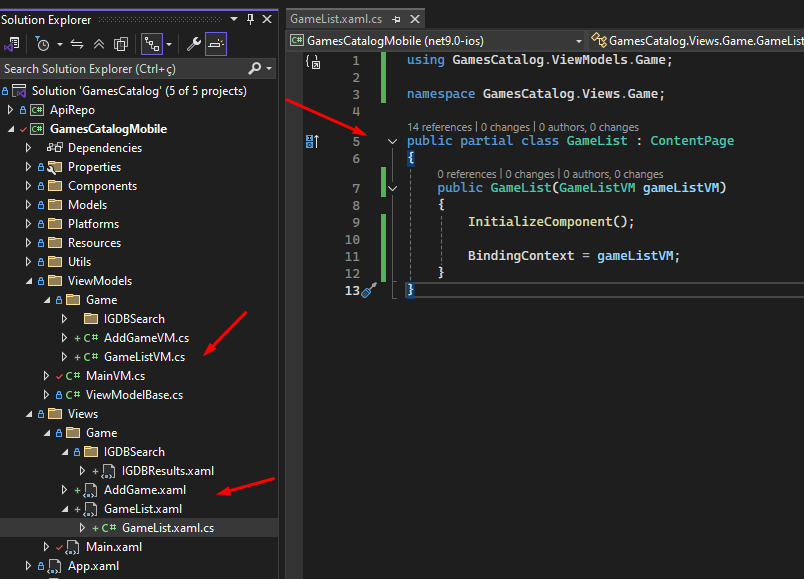The image size is (804, 579).
Task: Pin the GameList.xaml.cs tab
Action: [x=396, y=19]
